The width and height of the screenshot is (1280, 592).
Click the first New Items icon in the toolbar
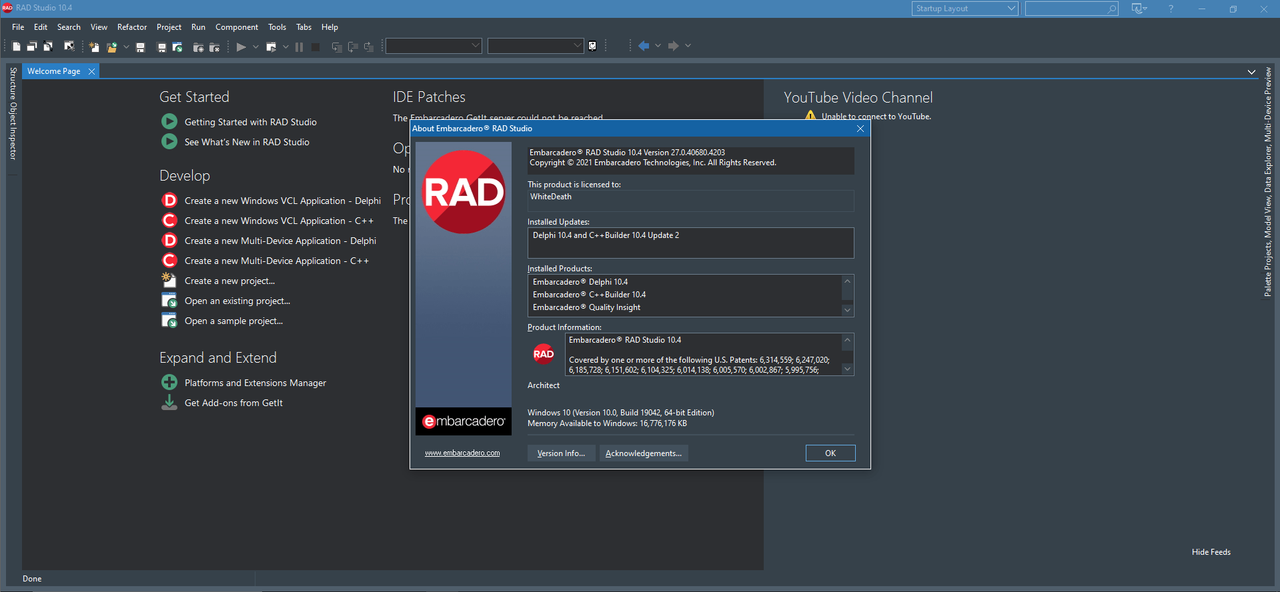(16, 46)
